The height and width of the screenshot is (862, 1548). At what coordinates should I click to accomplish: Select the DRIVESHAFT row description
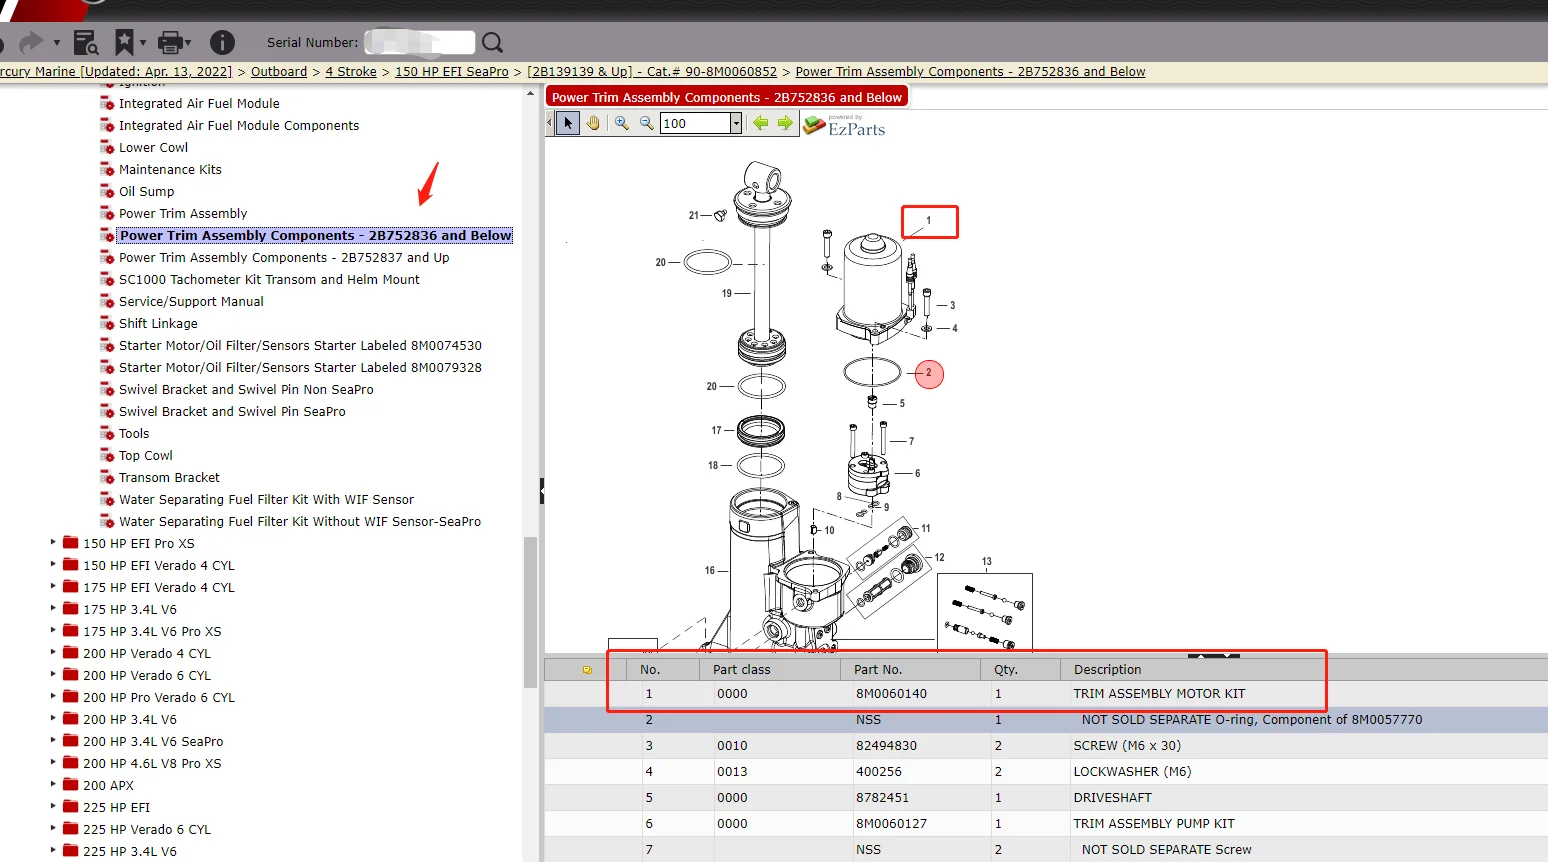point(1113,798)
